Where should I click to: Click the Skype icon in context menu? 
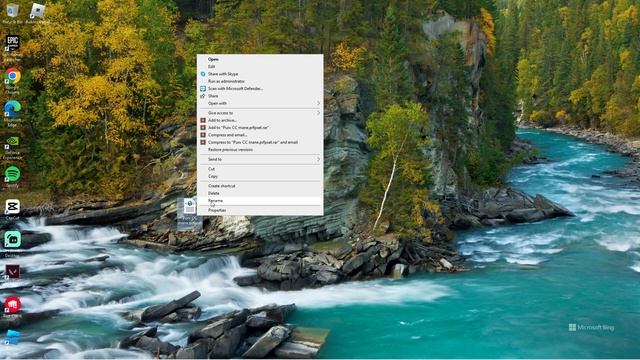pos(202,74)
